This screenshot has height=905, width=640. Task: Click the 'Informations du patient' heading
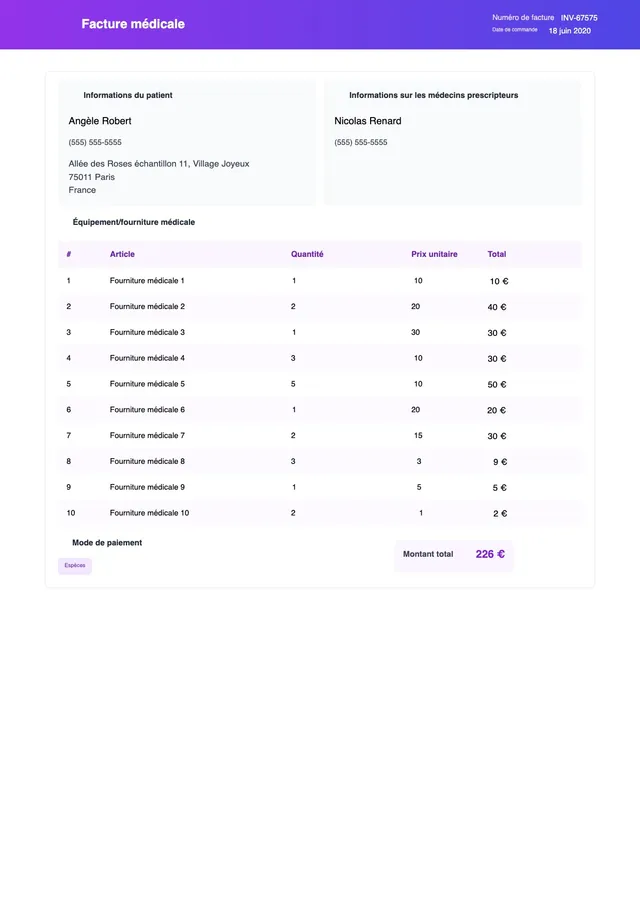(128, 95)
